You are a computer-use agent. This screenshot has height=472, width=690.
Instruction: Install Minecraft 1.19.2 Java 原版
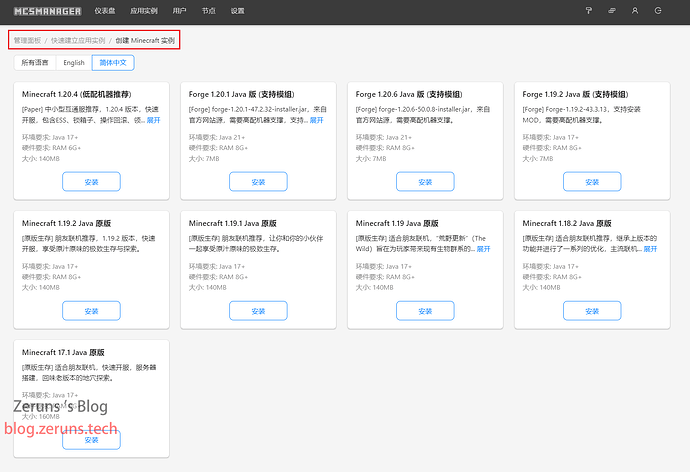point(91,311)
